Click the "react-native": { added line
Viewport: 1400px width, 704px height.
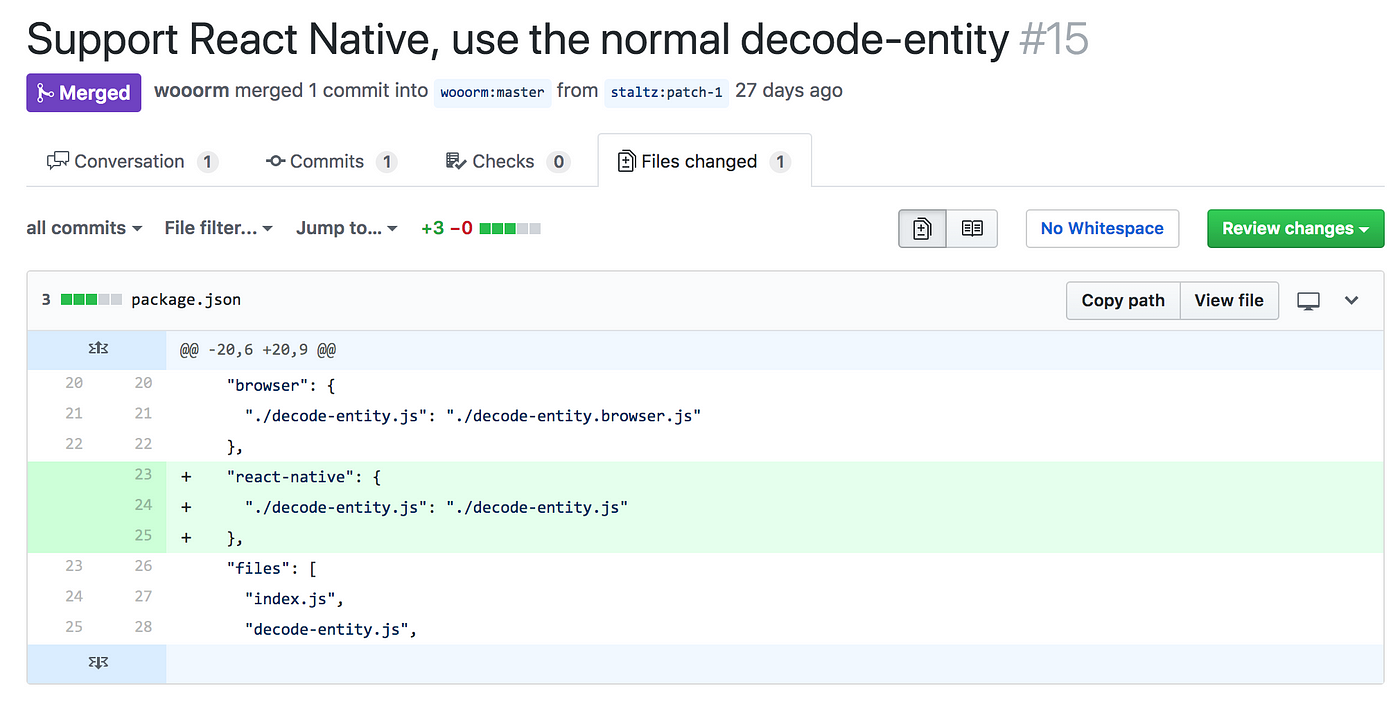[303, 477]
